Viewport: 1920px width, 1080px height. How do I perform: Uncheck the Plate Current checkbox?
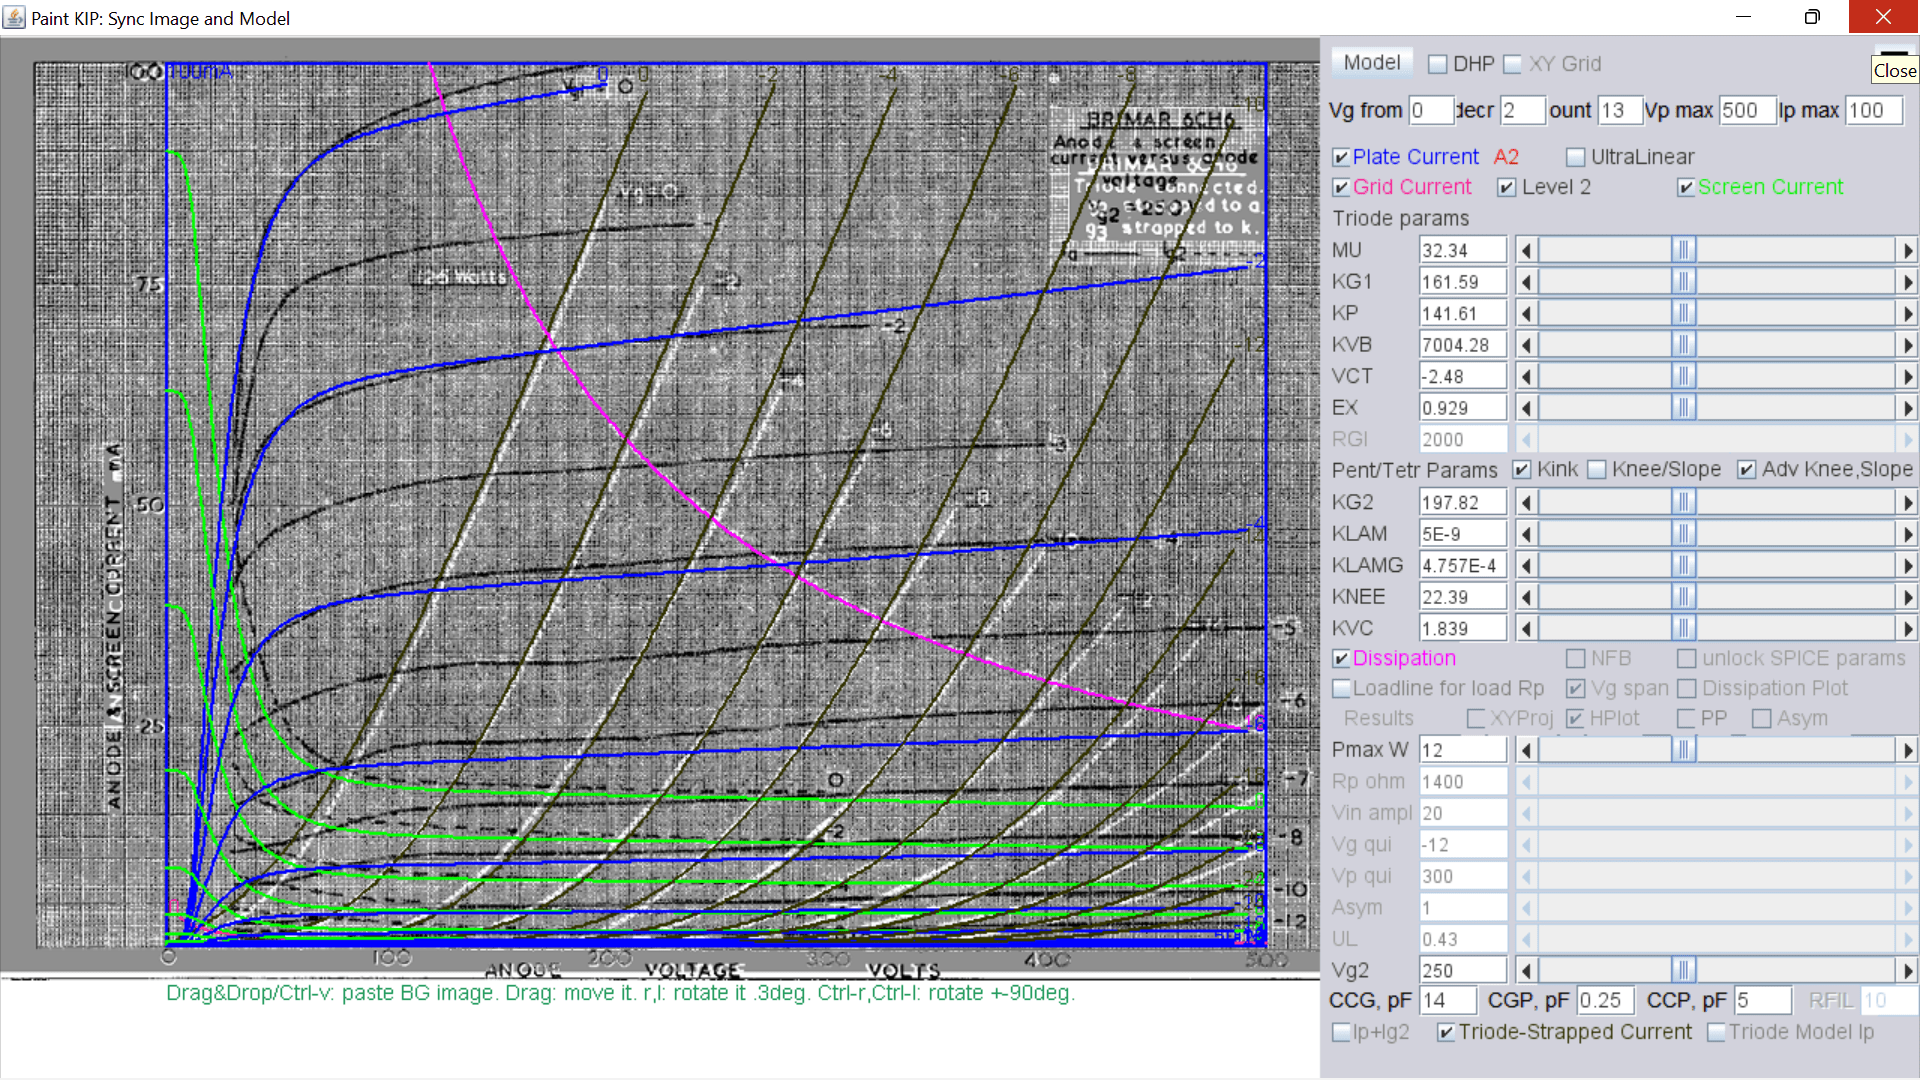(1342, 157)
